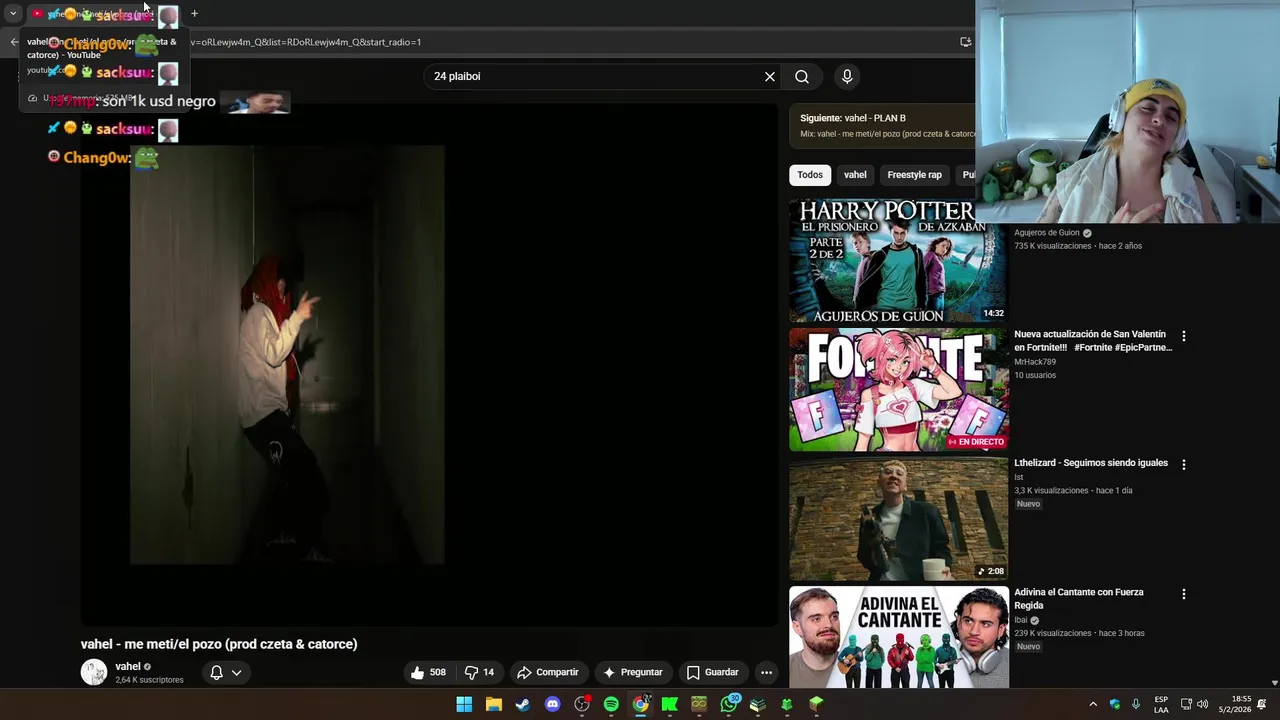
Task: Click the Windows Security tray icon
Action: coord(1115,704)
